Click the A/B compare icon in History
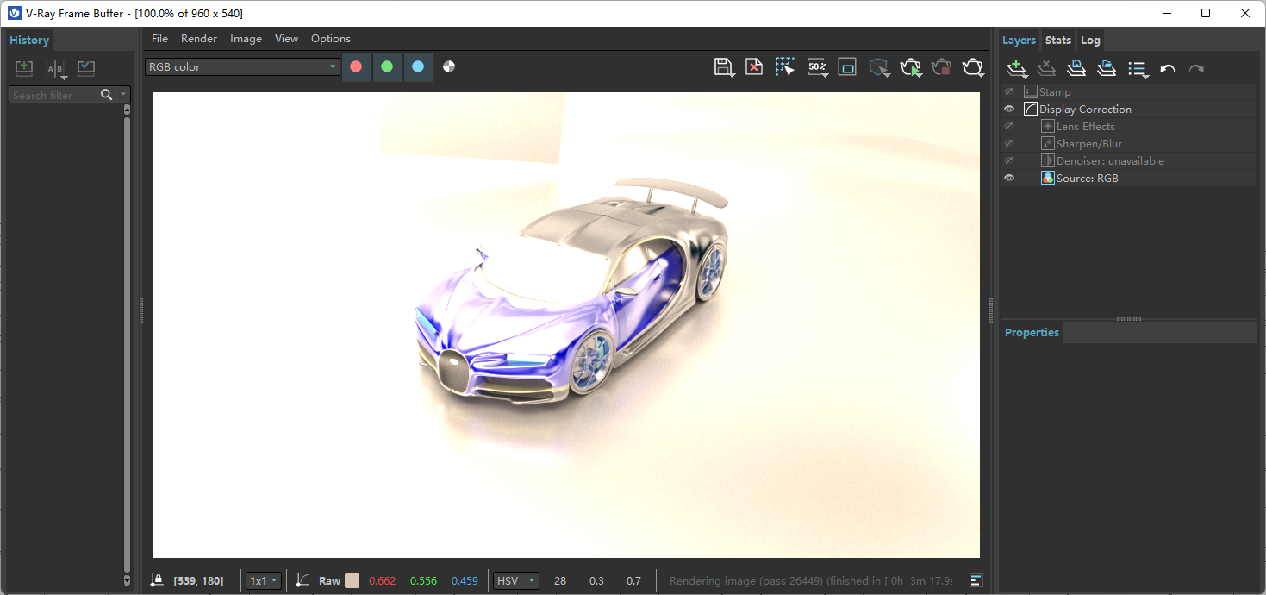The height and width of the screenshot is (595, 1266). [56, 68]
